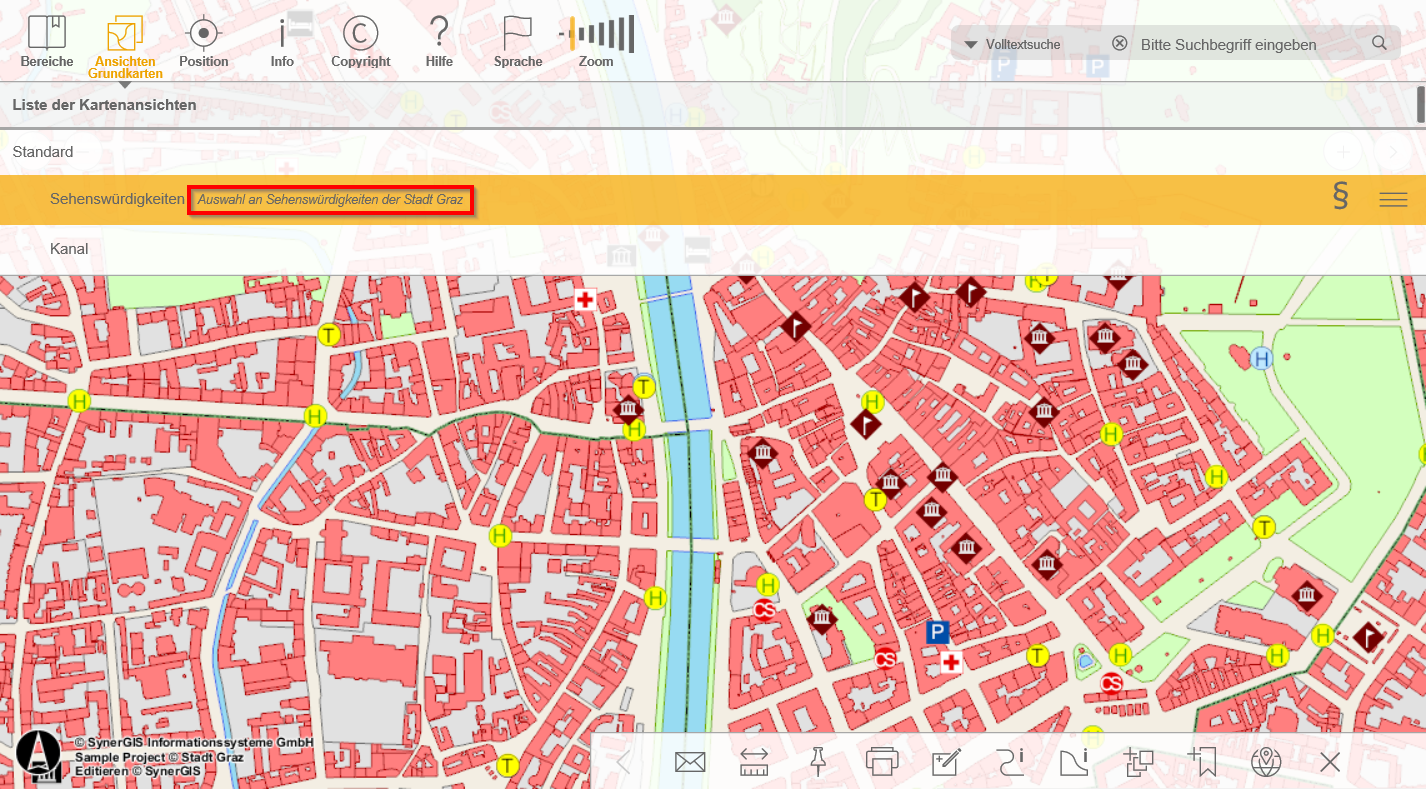The image size is (1426, 789).
Task: View map Copyright information
Action: [x=360, y=40]
